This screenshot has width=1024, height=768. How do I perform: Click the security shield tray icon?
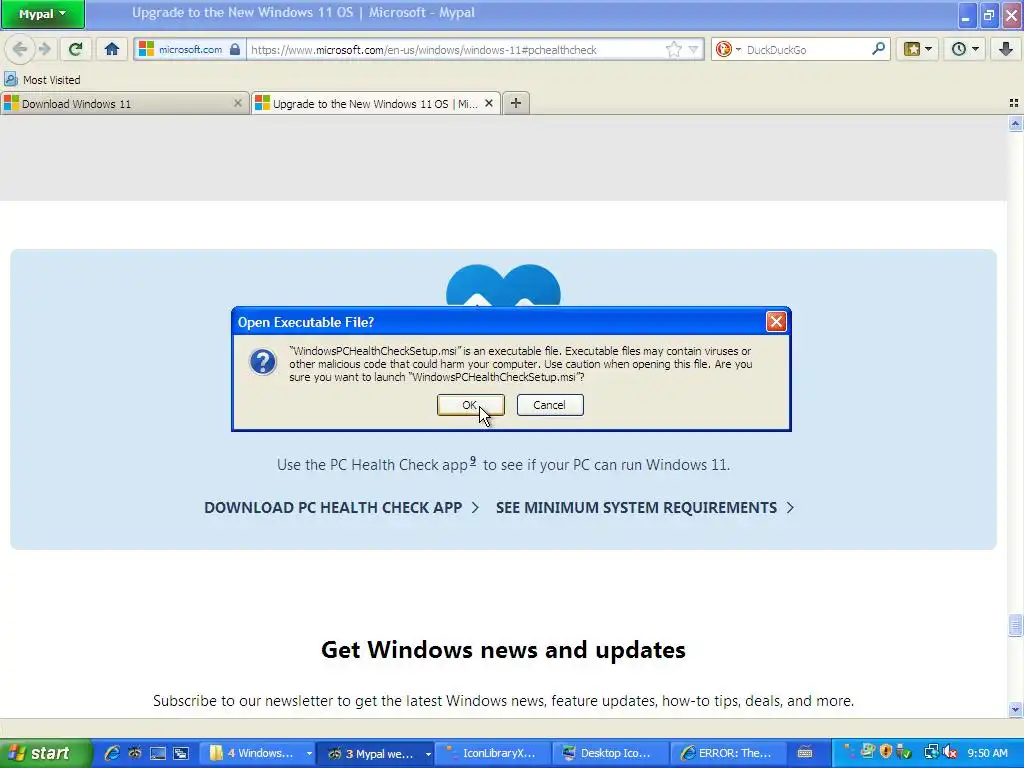pyautogui.click(x=886, y=752)
